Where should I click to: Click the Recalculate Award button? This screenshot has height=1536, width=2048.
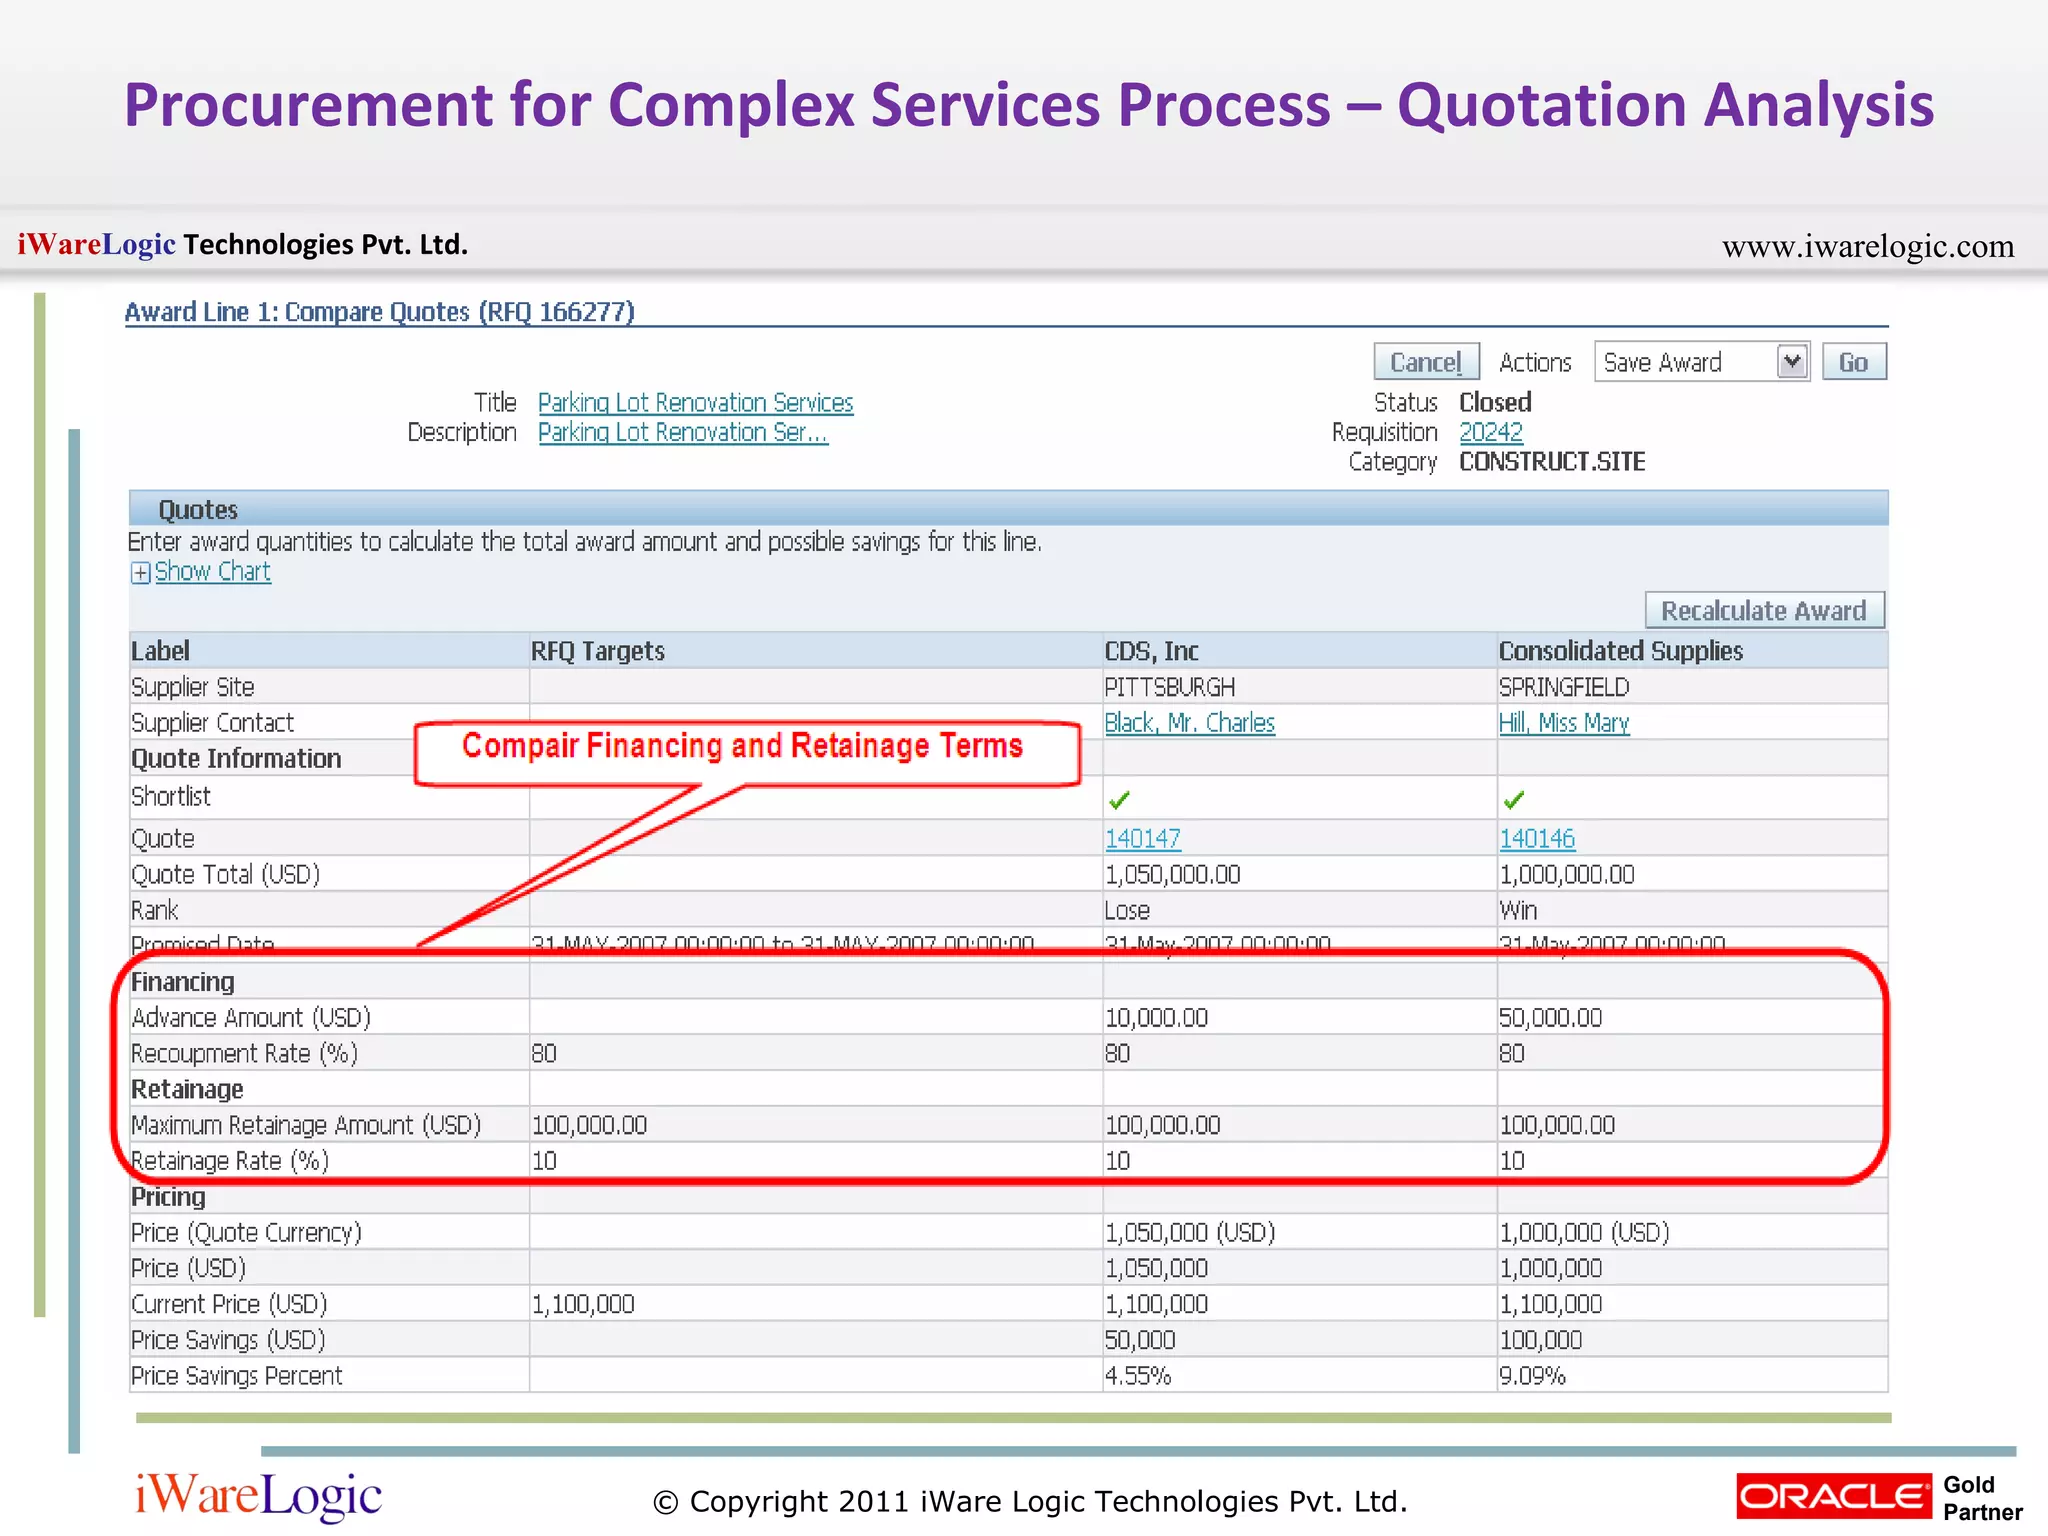(x=1765, y=610)
